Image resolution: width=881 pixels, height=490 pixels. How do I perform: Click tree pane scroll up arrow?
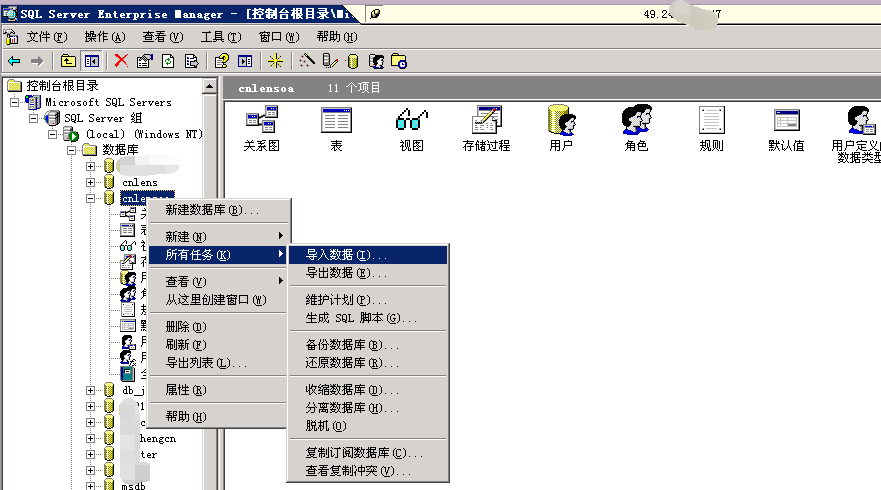(210, 86)
